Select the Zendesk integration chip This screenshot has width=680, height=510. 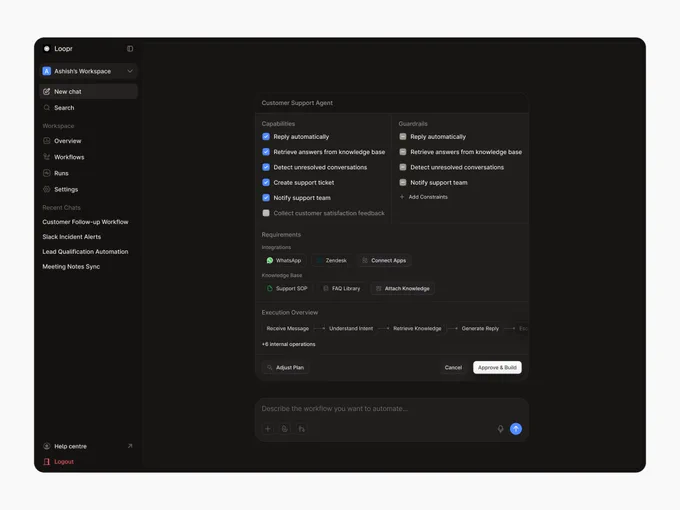[x=332, y=260]
